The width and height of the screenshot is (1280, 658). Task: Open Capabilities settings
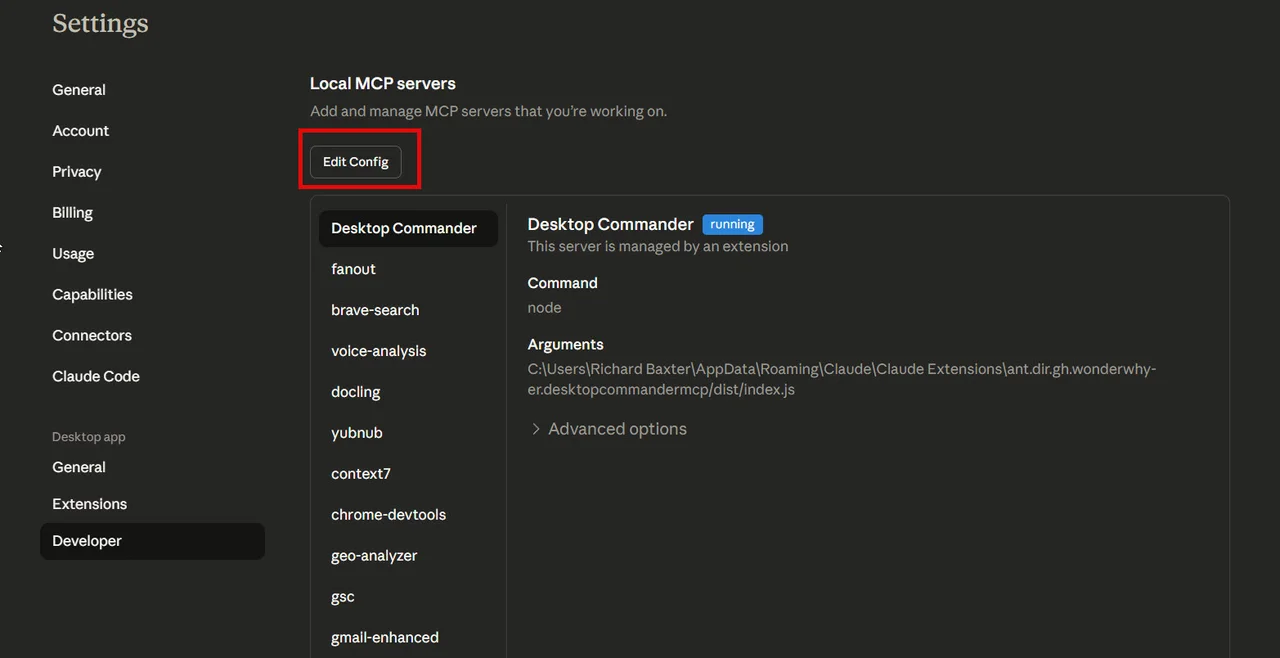[92, 295]
